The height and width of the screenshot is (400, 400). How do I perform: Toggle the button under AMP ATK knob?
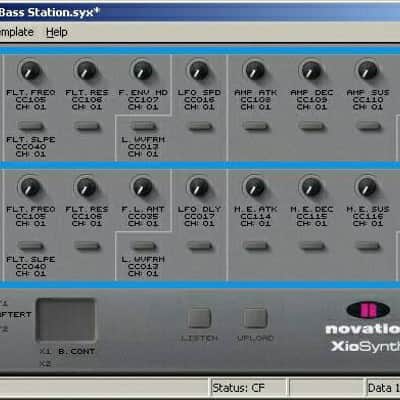point(256,126)
